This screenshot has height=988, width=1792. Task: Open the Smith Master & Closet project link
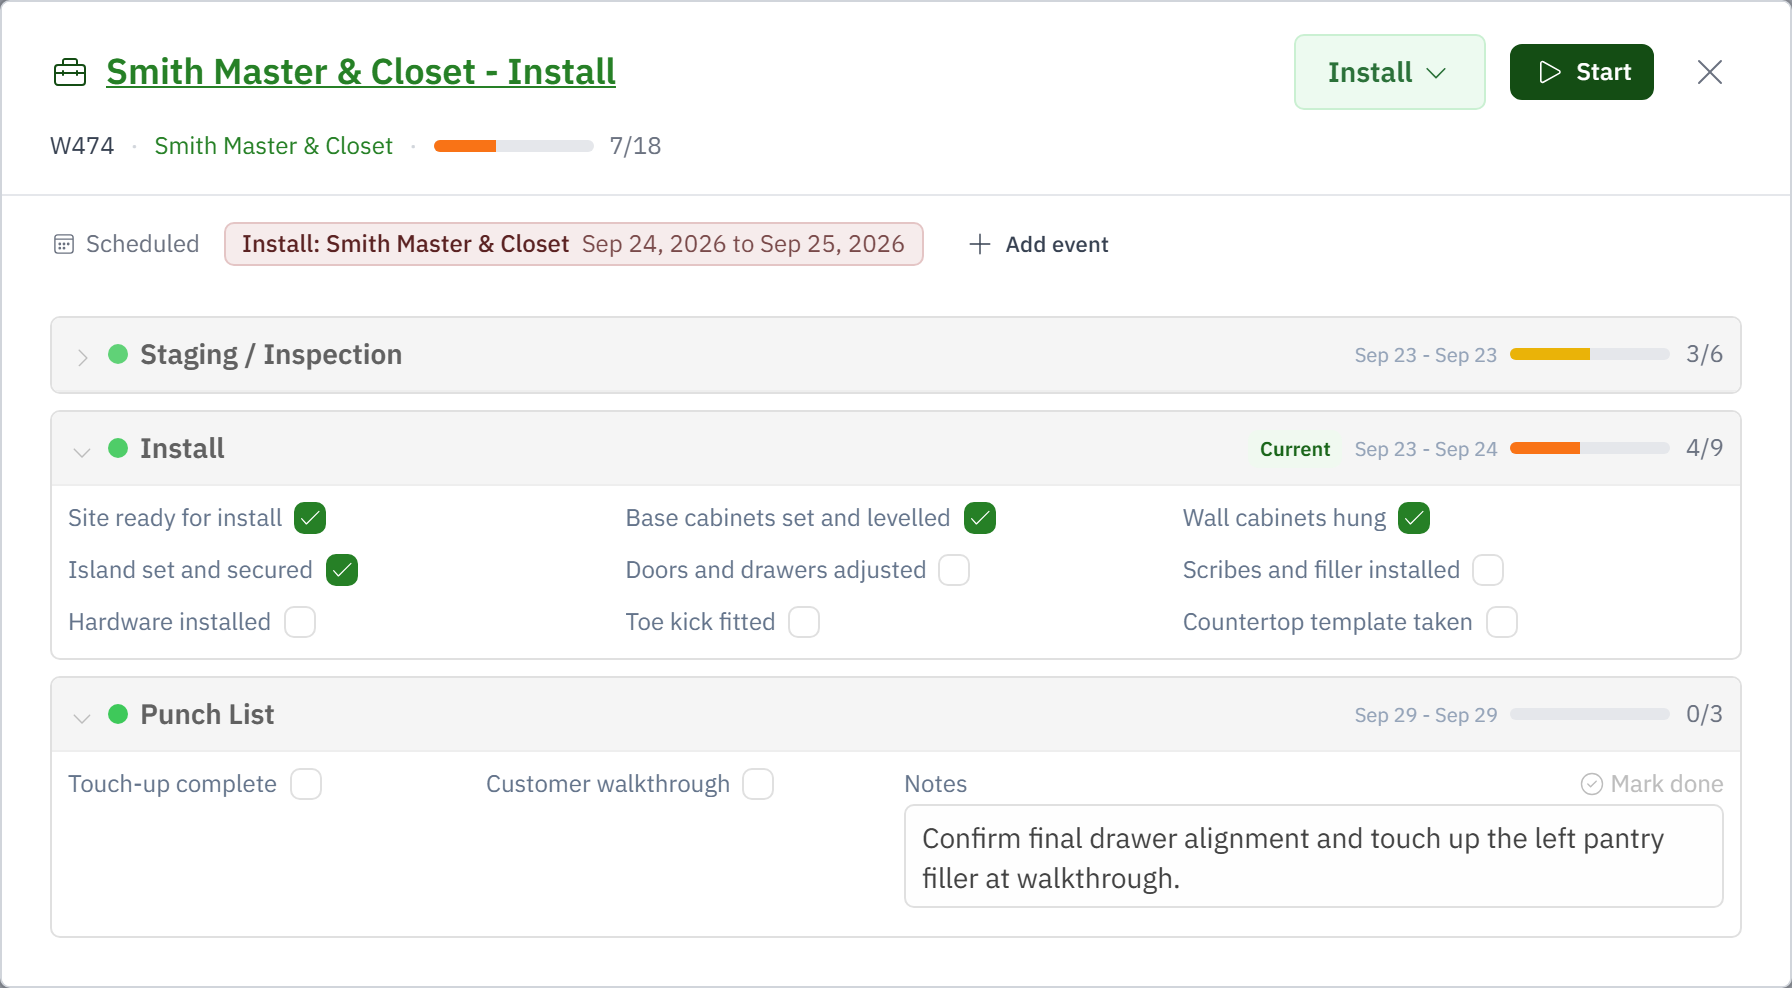(x=273, y=146)
